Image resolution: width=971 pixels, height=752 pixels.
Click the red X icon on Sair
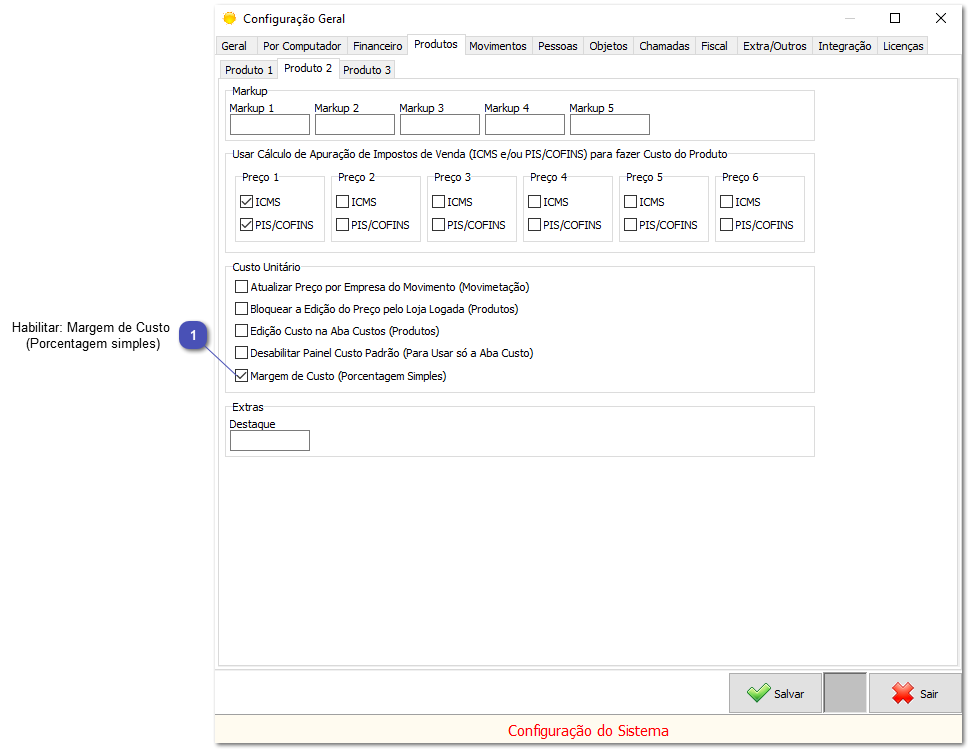[901, 692]
